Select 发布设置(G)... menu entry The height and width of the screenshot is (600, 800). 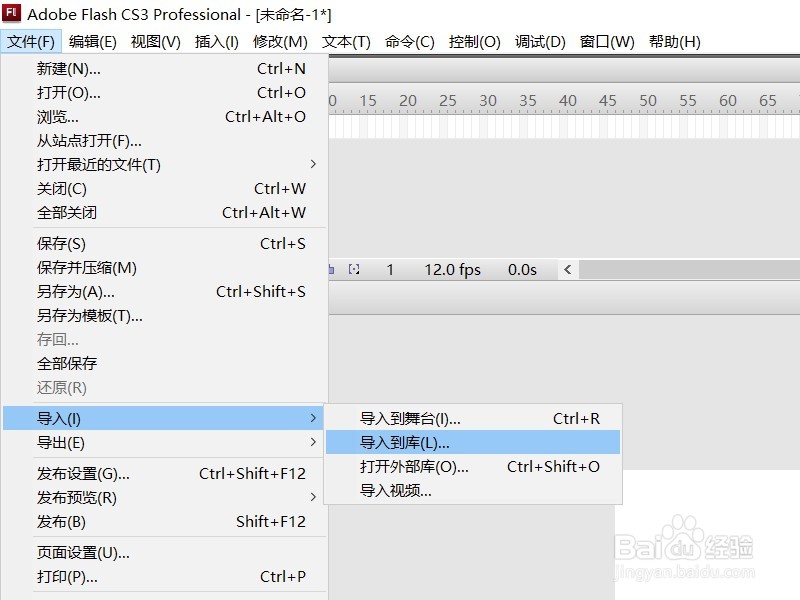[x=164, y=473]
